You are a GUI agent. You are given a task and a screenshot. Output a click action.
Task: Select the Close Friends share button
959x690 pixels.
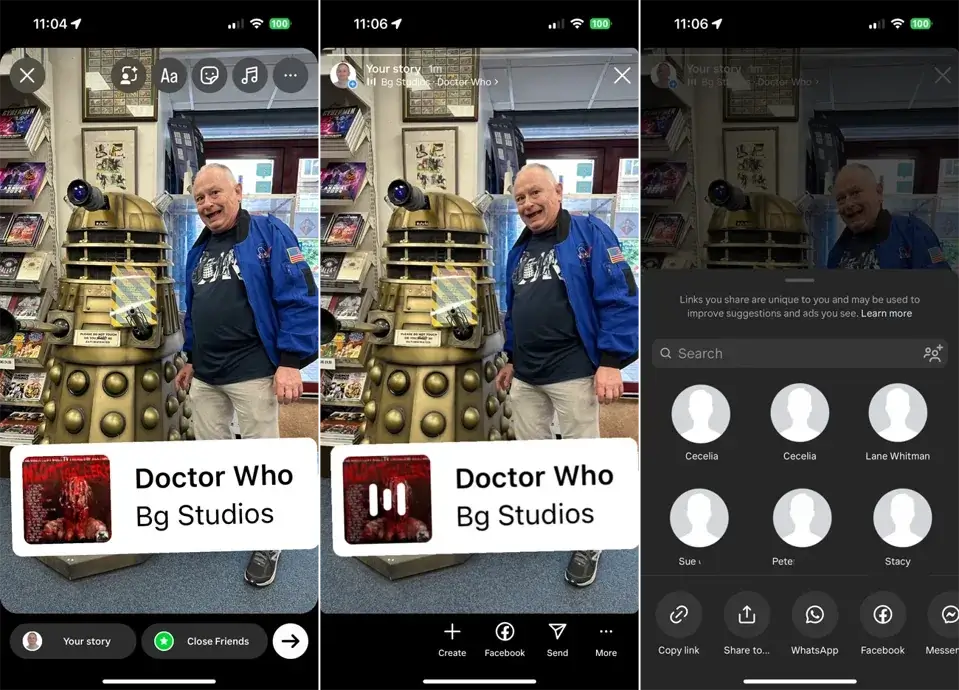tap(204, 641)
